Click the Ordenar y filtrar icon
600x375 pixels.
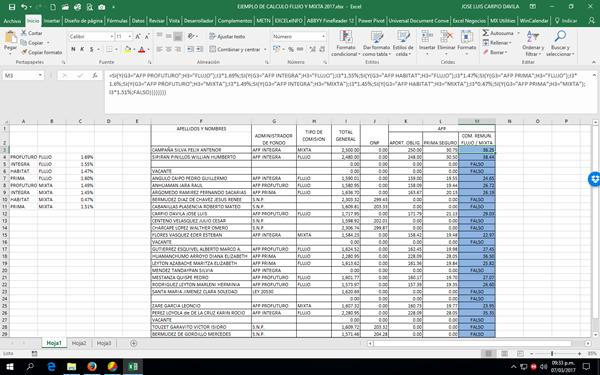(x=533, y=37)
